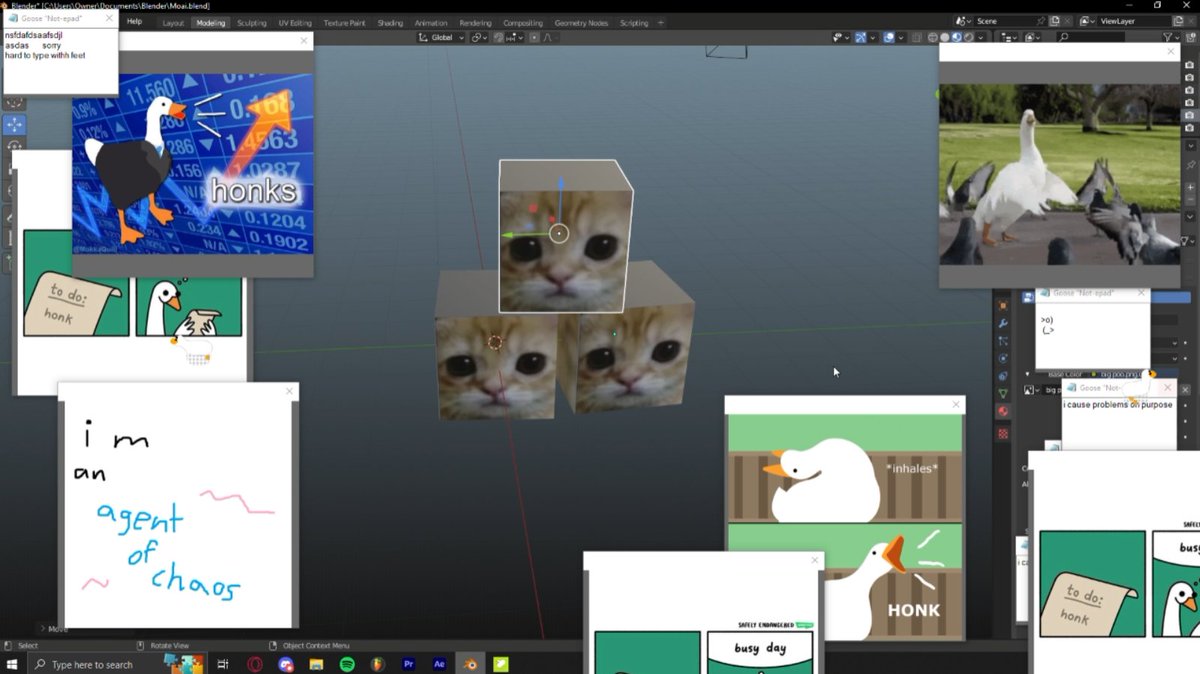Open the snapping options dropdown
Viewport: 1200px width, 674px height.
coord(515,37)
